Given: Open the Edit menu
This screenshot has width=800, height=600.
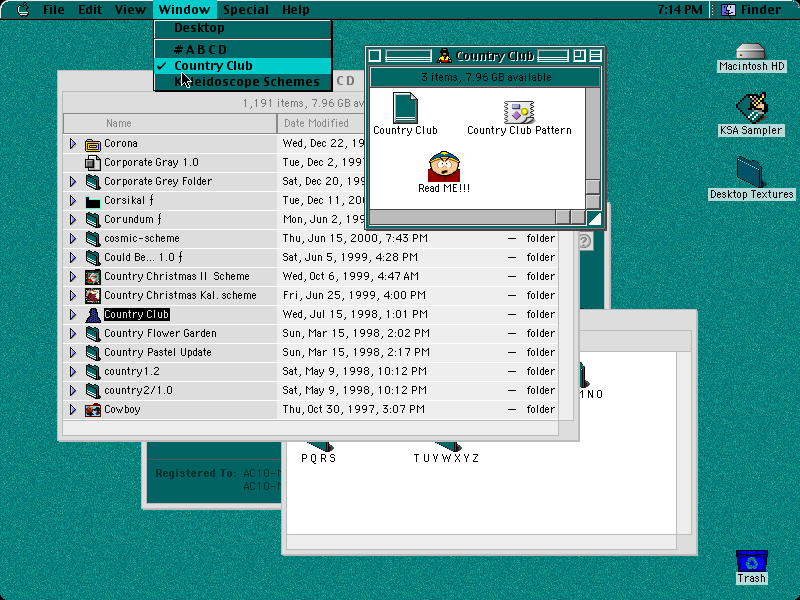Looking at the screenshot, I should pyautogui.click(x=90, y=10).
